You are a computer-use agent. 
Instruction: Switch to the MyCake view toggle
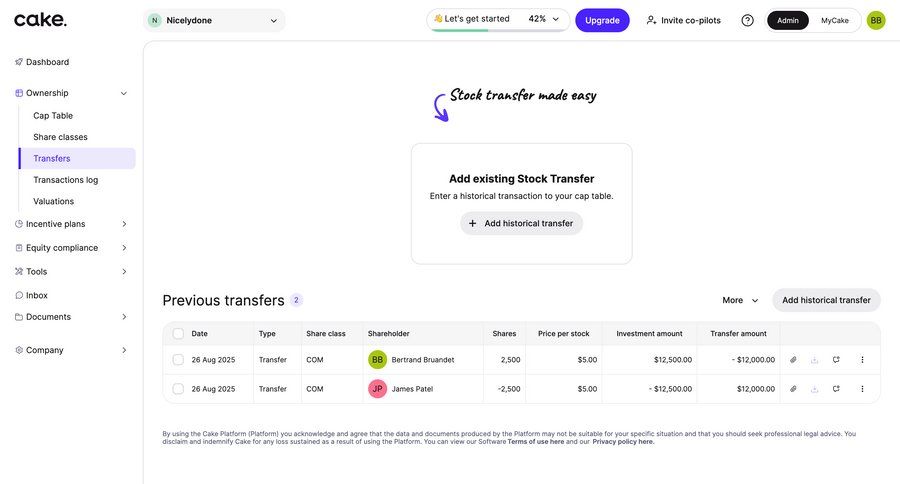point(835,20)
